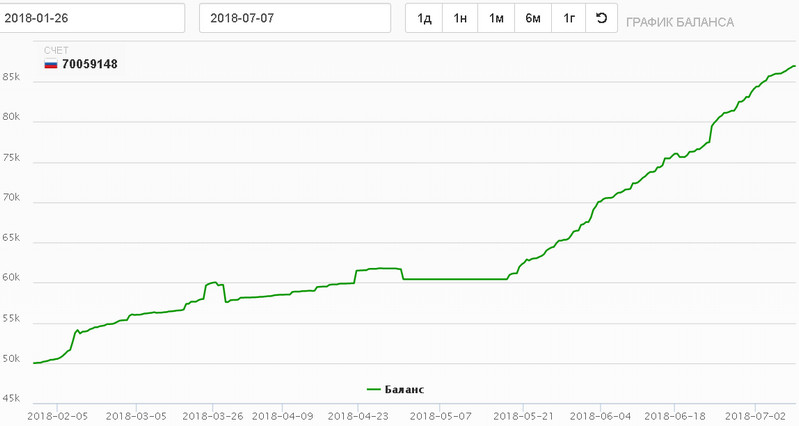Click the reset range circular arrow icon
The image size is (799, 426).
tap(602, 18)
